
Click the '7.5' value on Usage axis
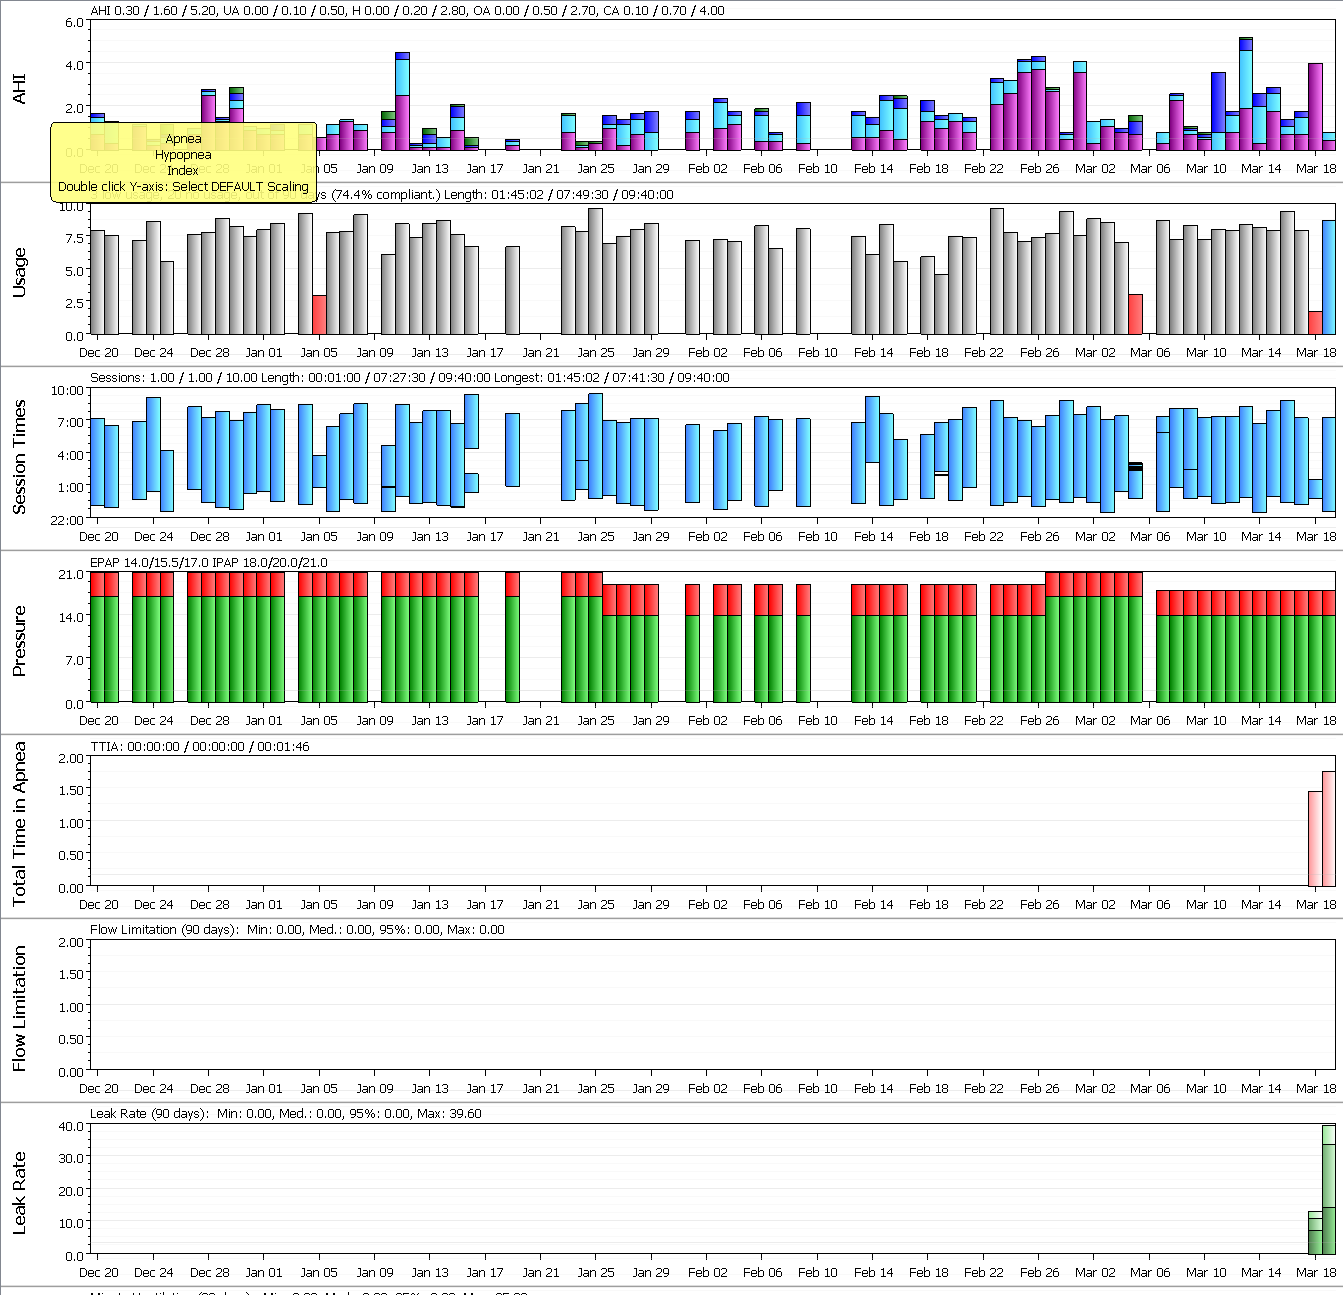(74, 239)
